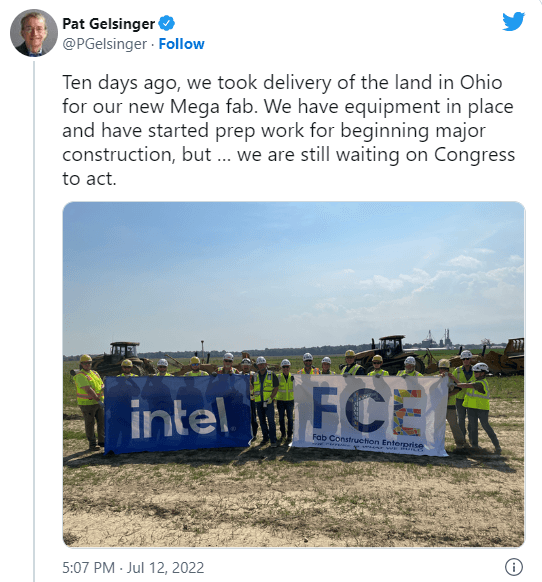Open the 5:07 PM Jul 12, 2022 timestamp
The height and width of the screenshot is (582, 542).
[133, 568]
